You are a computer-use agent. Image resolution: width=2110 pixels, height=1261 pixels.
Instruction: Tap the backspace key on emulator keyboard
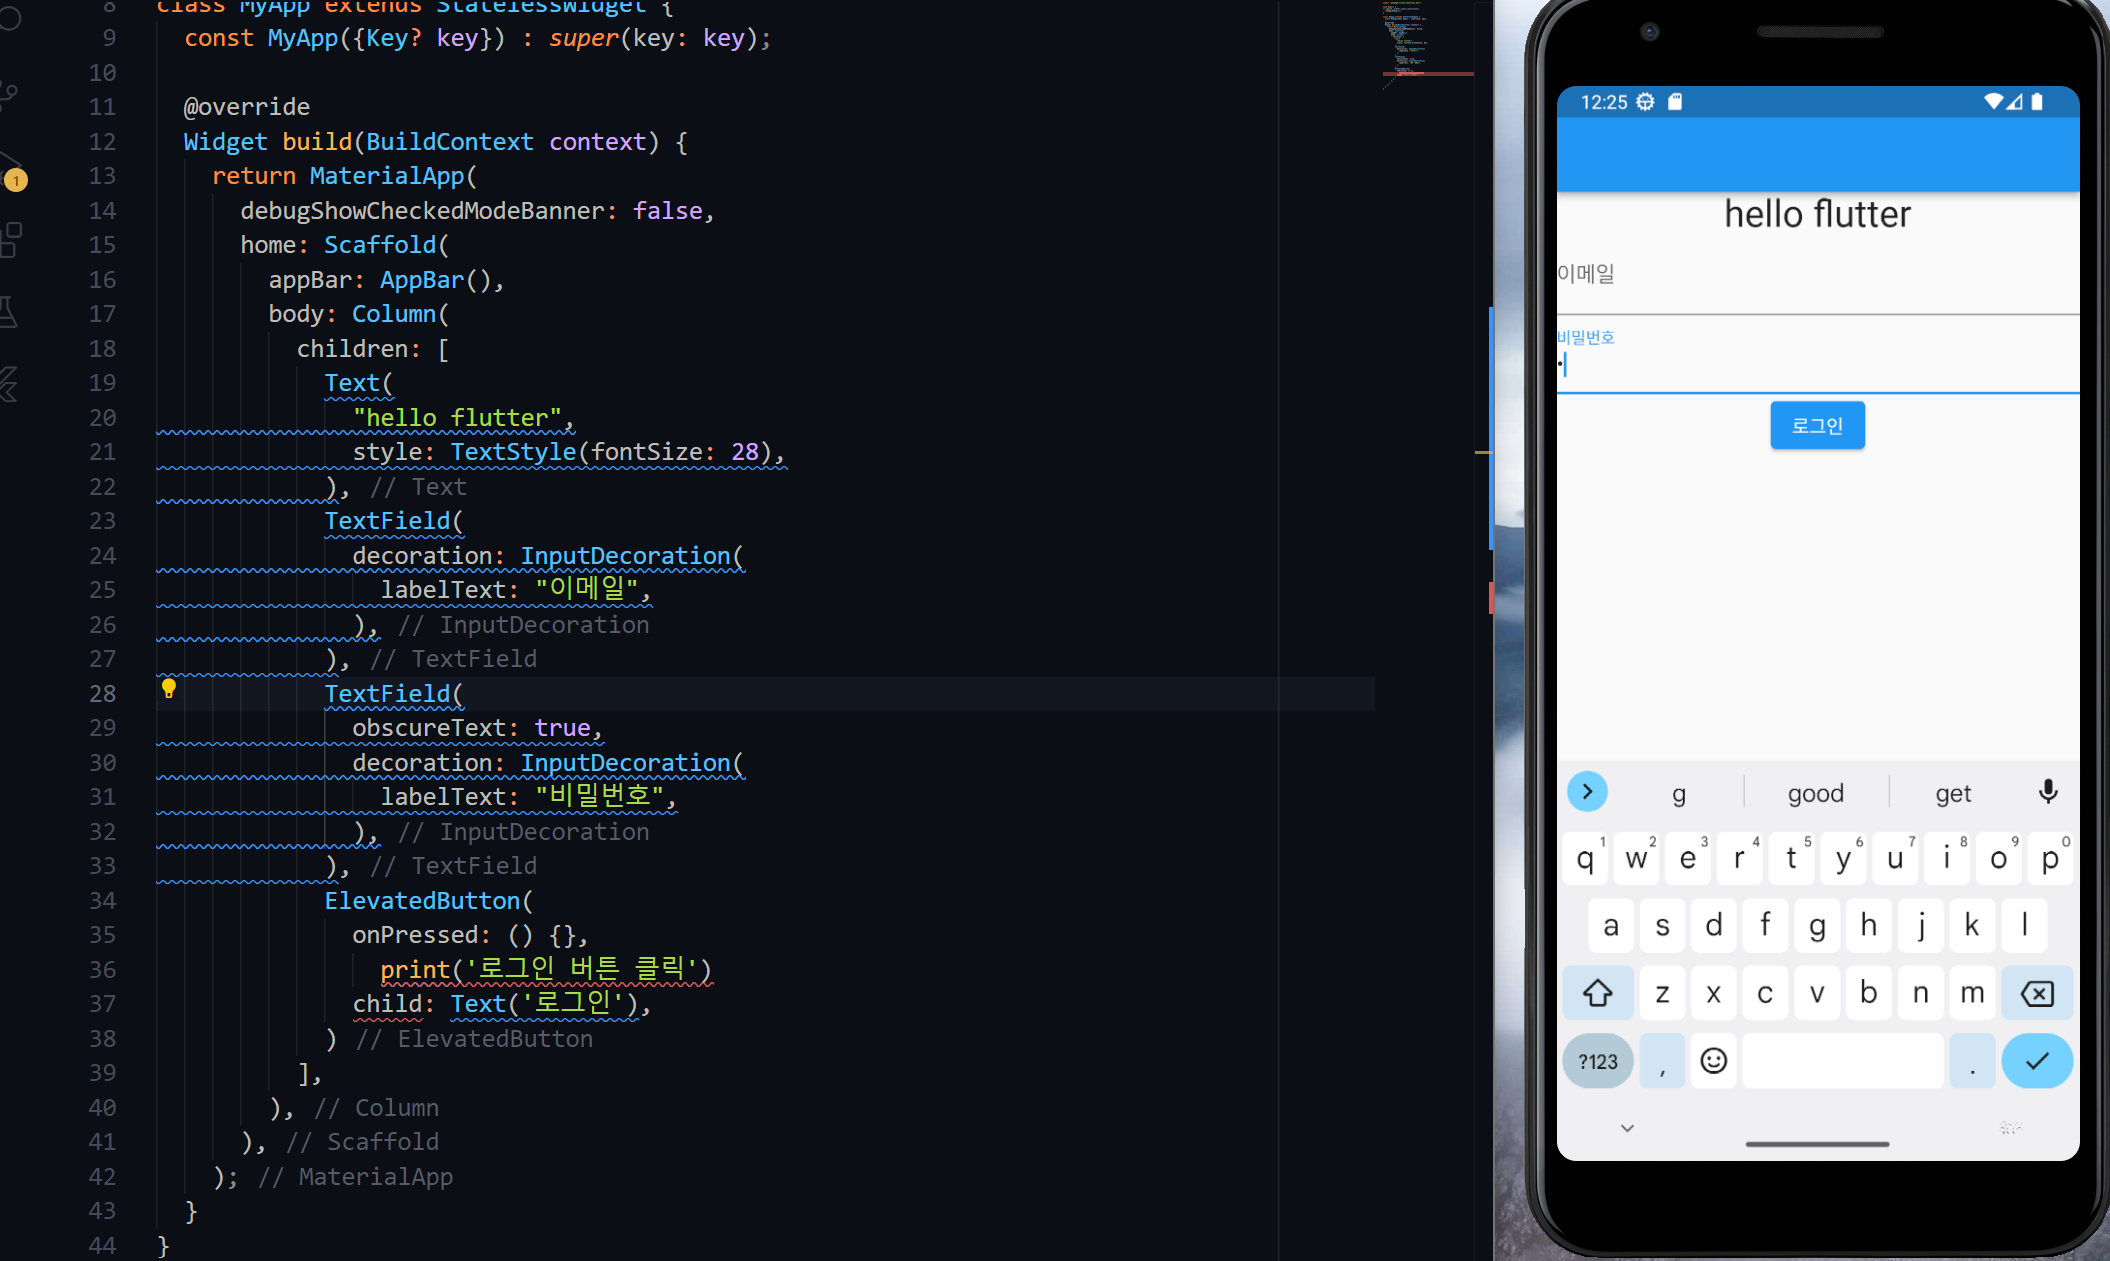[2037, 993]
